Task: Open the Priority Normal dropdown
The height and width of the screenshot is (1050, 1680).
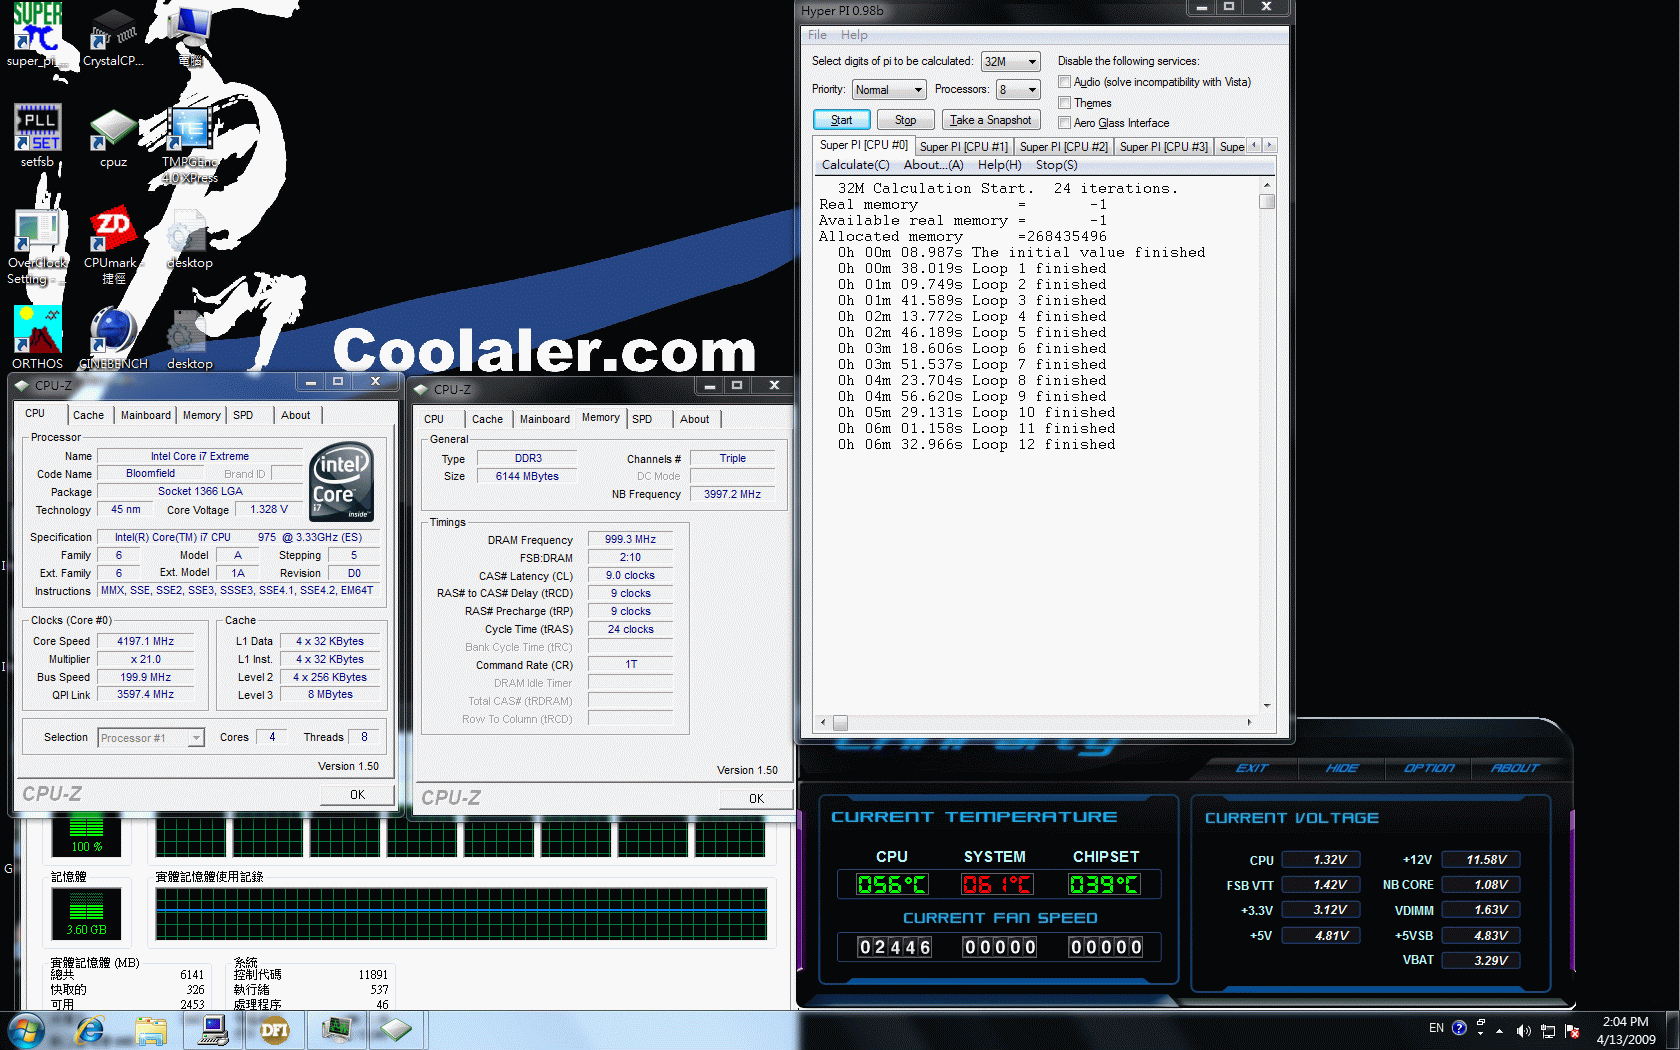Action: (889, 90)
